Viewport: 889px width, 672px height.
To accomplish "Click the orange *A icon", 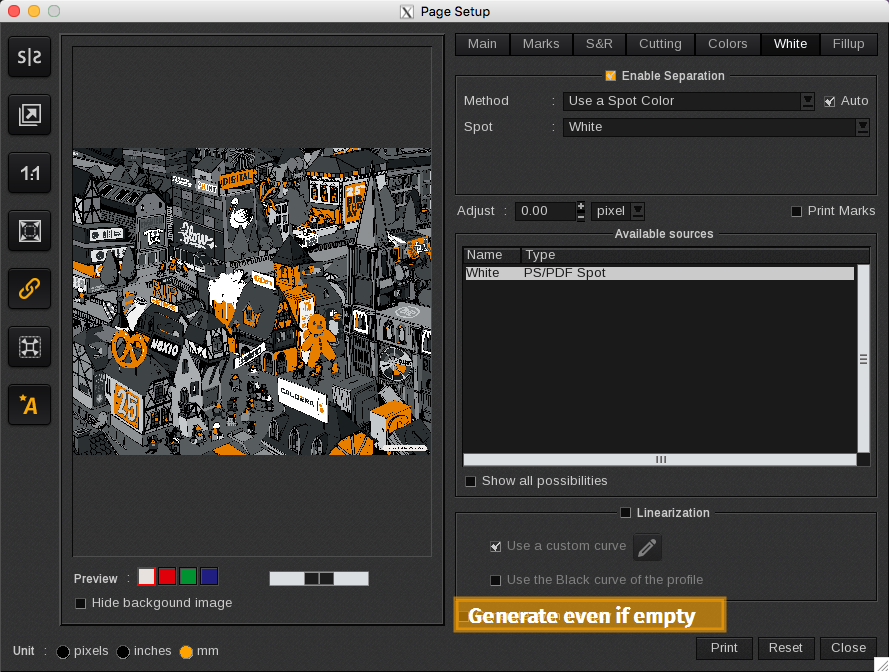I will [29, 405].
